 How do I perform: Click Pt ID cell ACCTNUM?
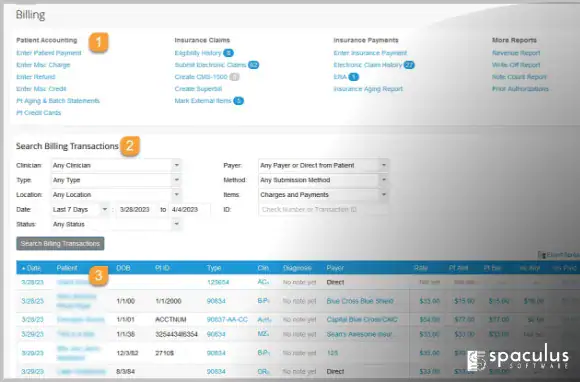(x=171, y=320)
